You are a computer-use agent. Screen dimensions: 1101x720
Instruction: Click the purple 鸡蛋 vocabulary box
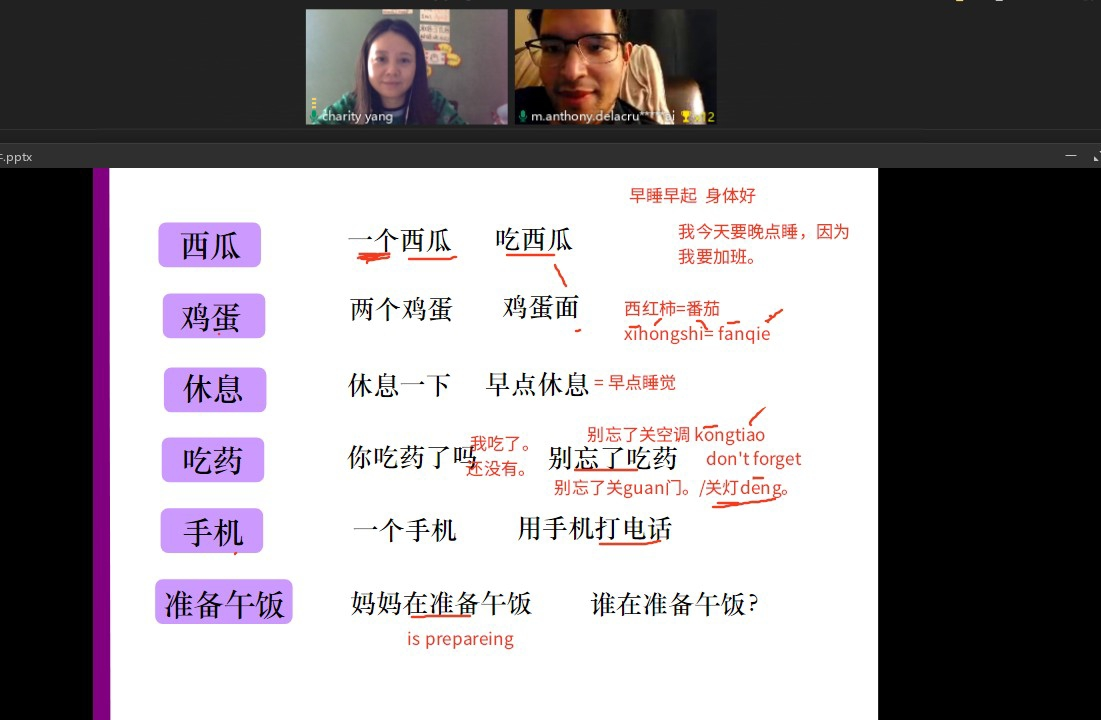(x=213, y=316)
